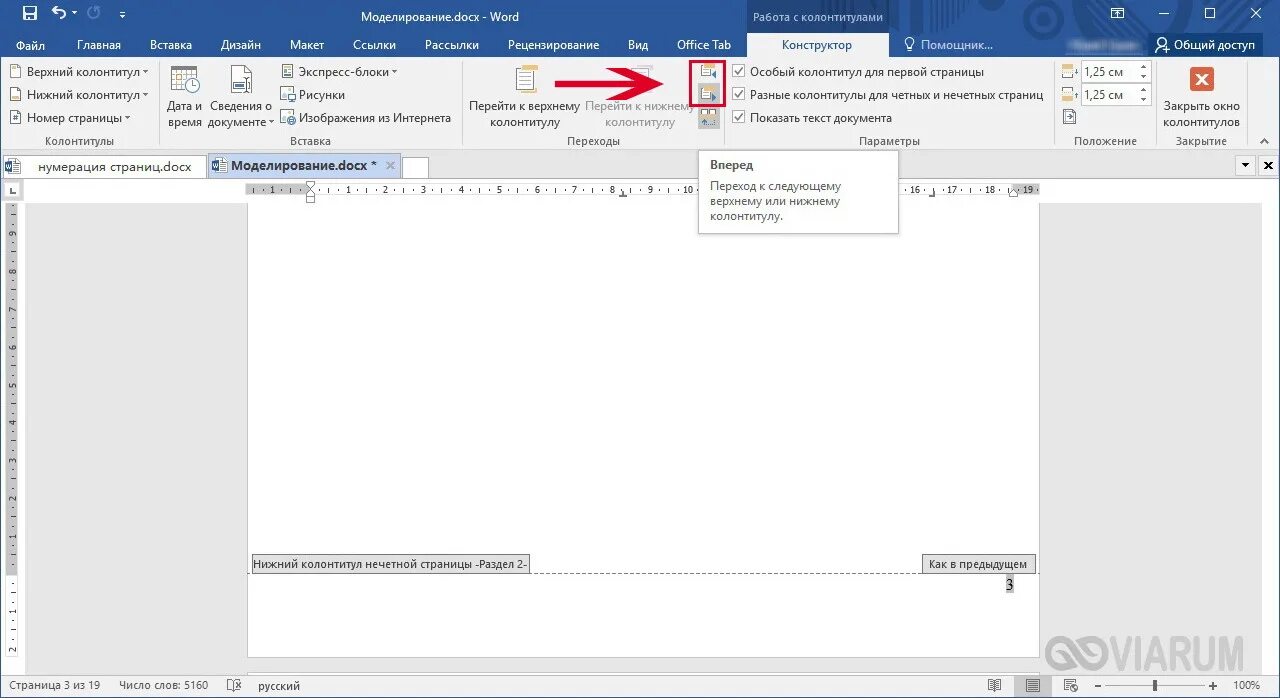This screenshot has width=1280, height=698.
Task: Switch to the Вид tab
Action: (638, 45)
